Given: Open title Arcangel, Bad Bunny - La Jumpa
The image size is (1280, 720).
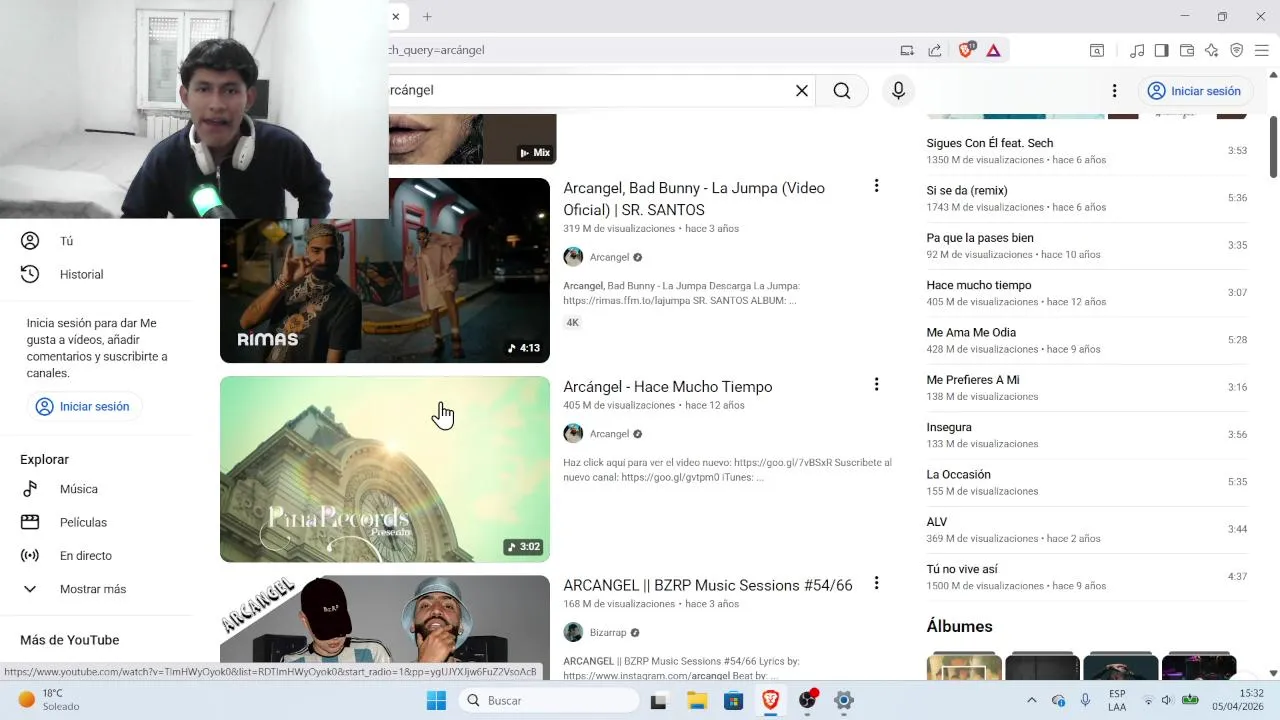Looking at the screenshot, I should (694, 199).
